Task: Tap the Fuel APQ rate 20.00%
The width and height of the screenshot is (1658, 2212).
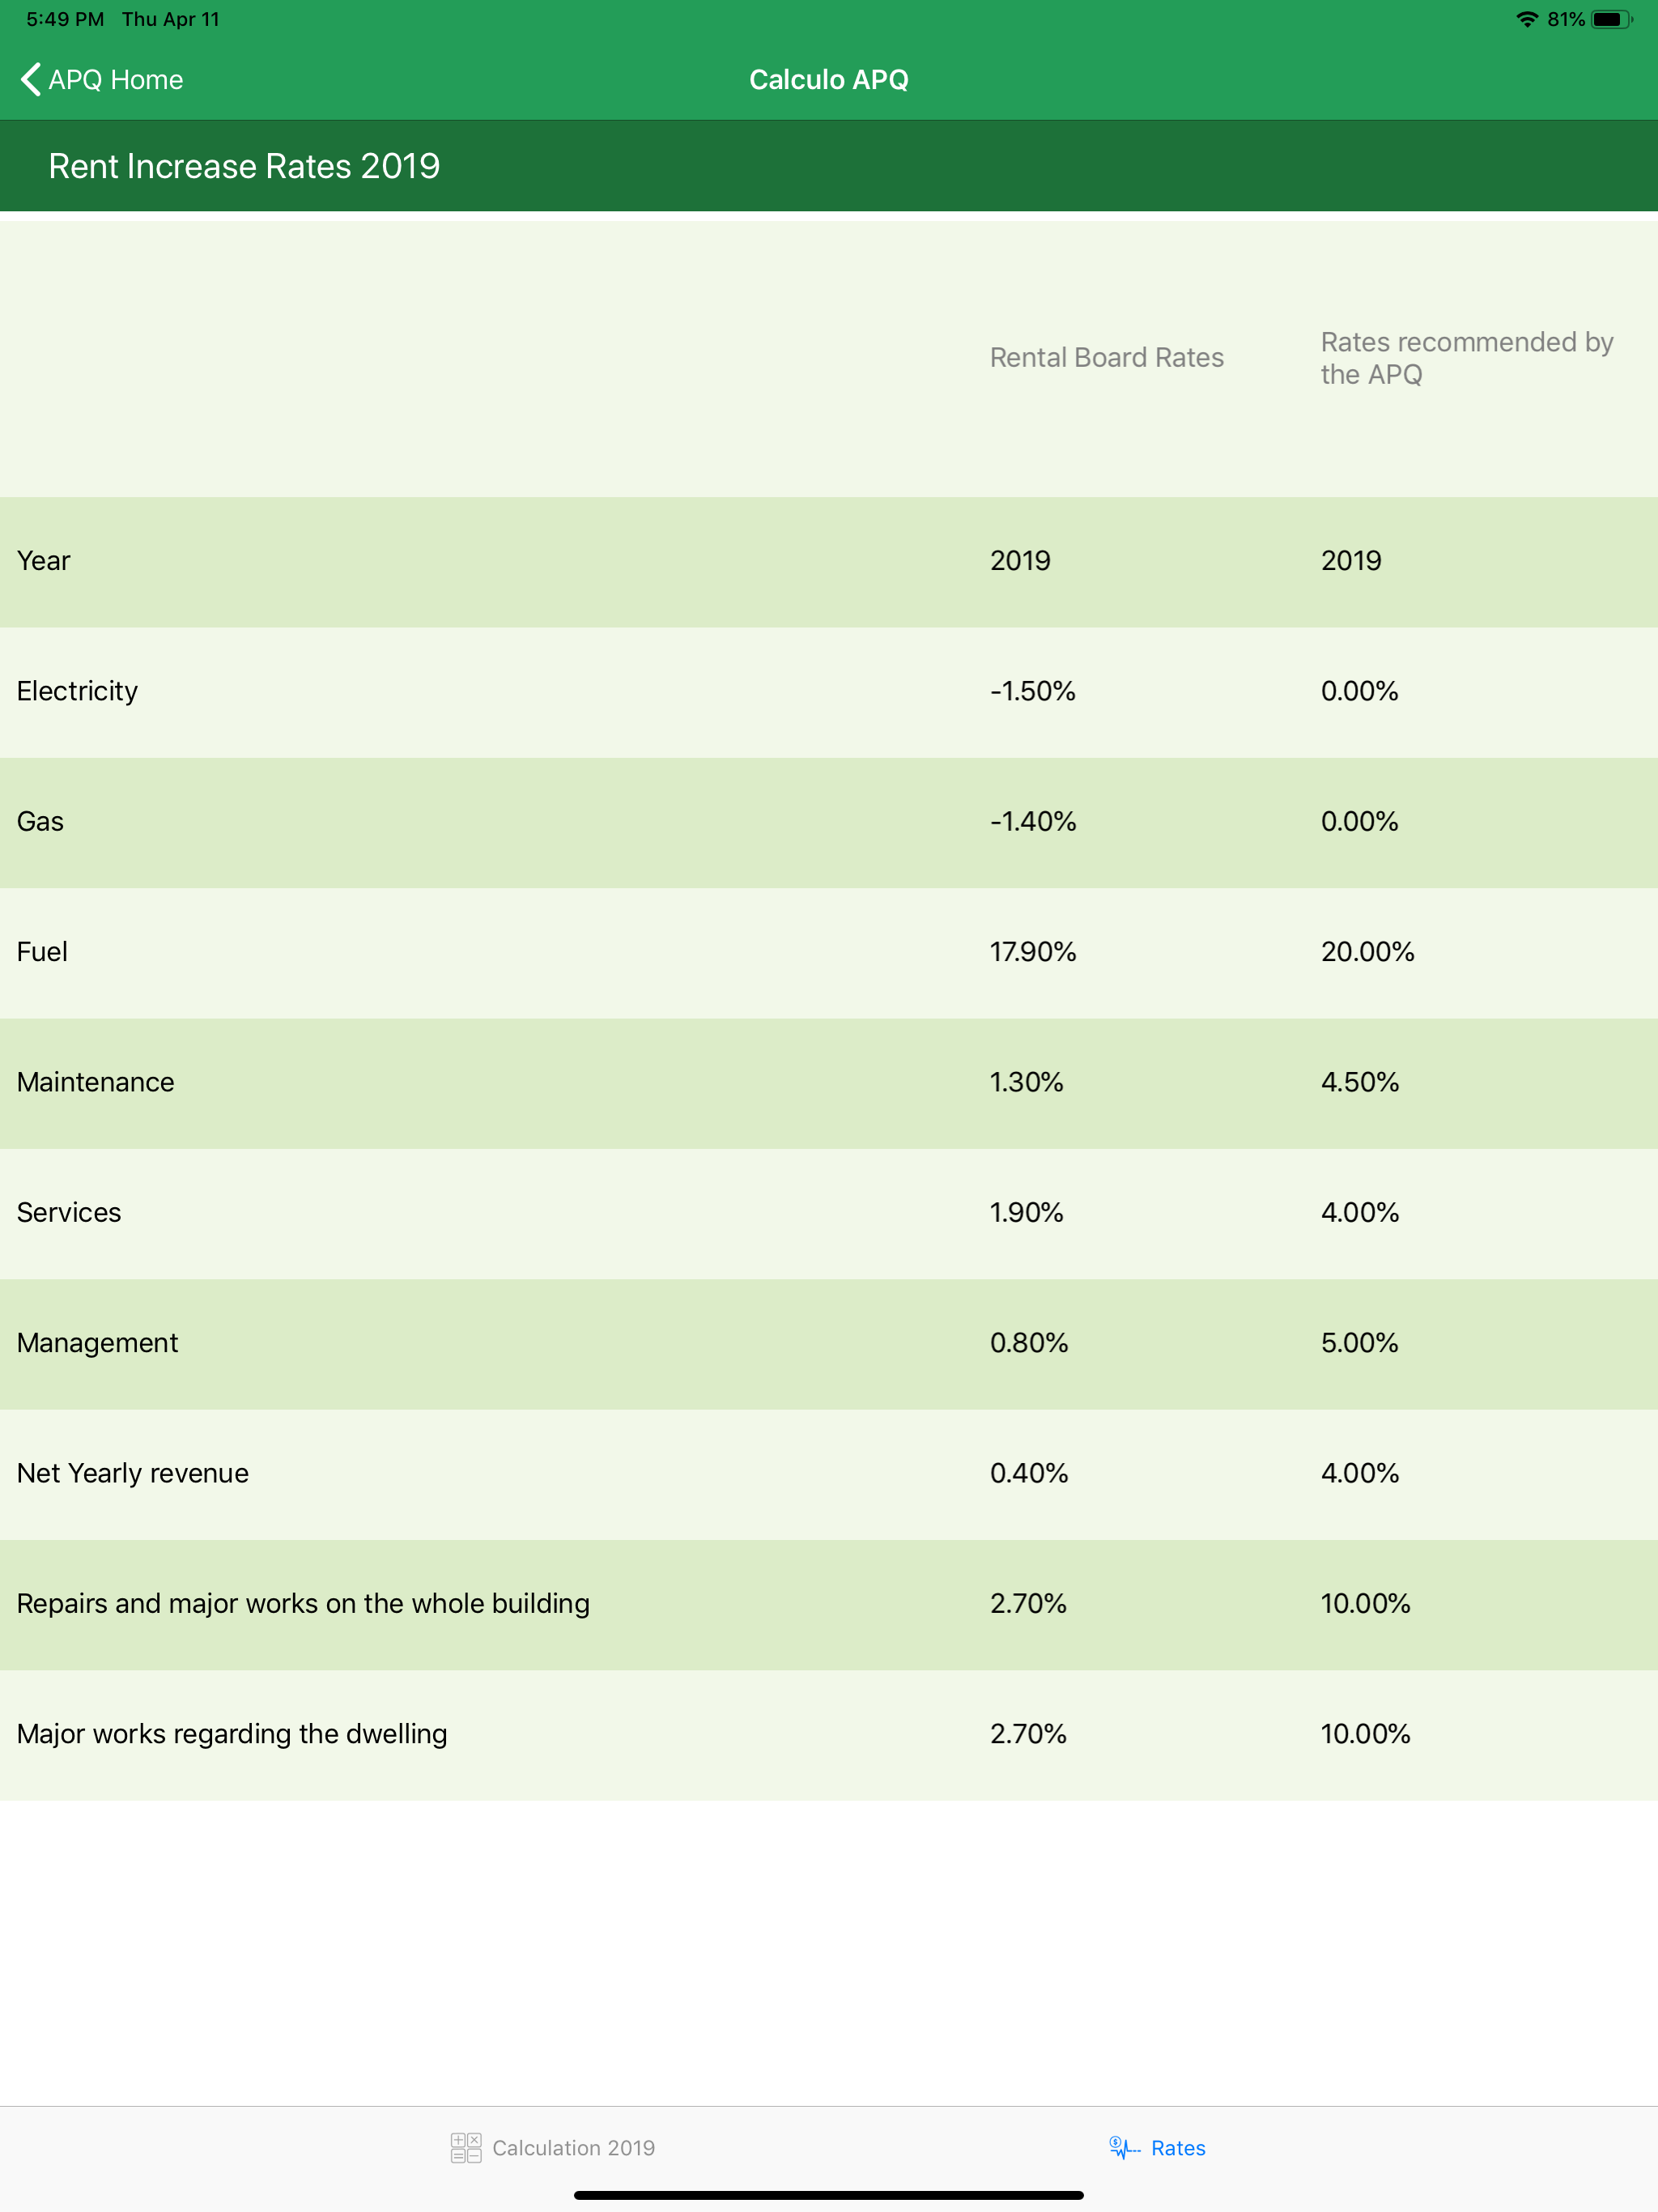Action: (x=1367, y=951)
